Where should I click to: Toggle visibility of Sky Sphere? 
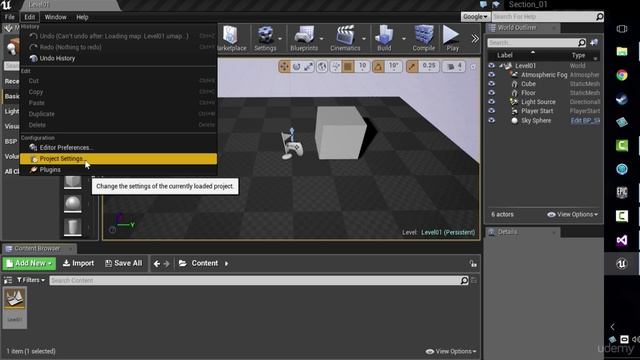tap(491, 120)
